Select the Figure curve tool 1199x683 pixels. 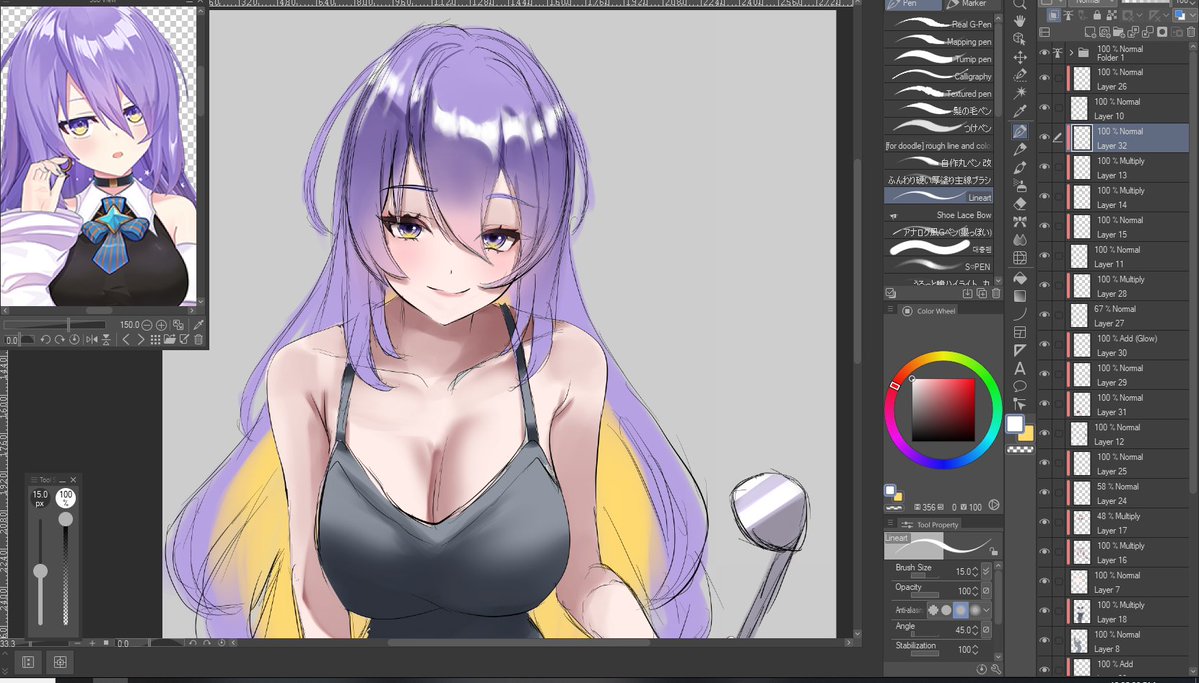pyautogui.click(x=1019, y=314)
